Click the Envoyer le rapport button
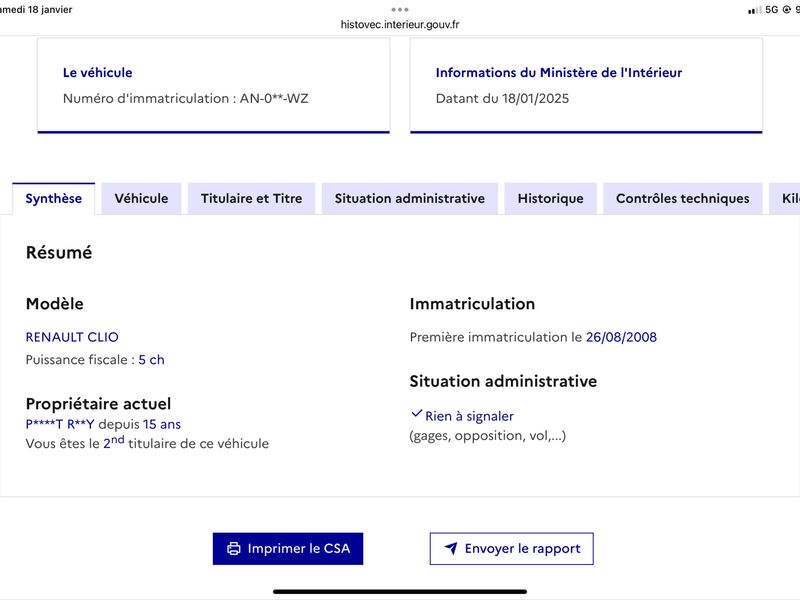Viewport: 800px width, 600px height. click(512, 548)
